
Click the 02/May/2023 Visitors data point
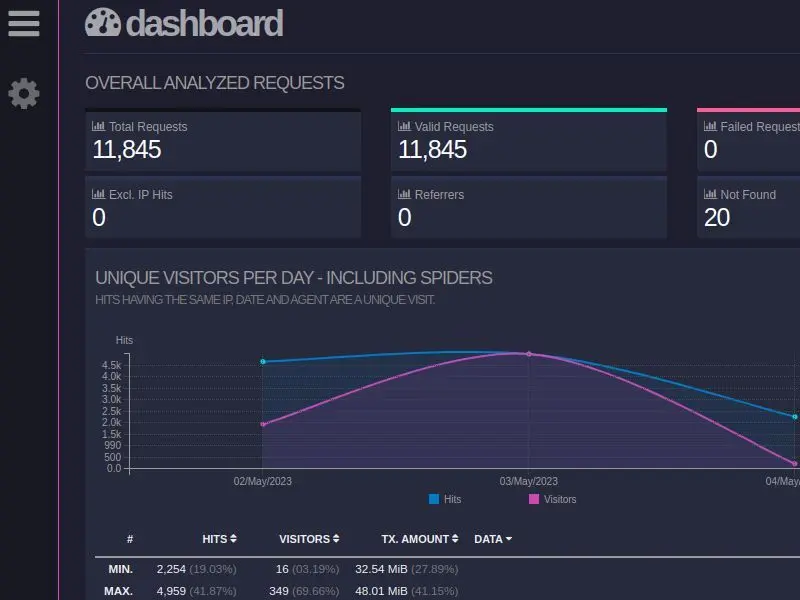pos(263,424)
